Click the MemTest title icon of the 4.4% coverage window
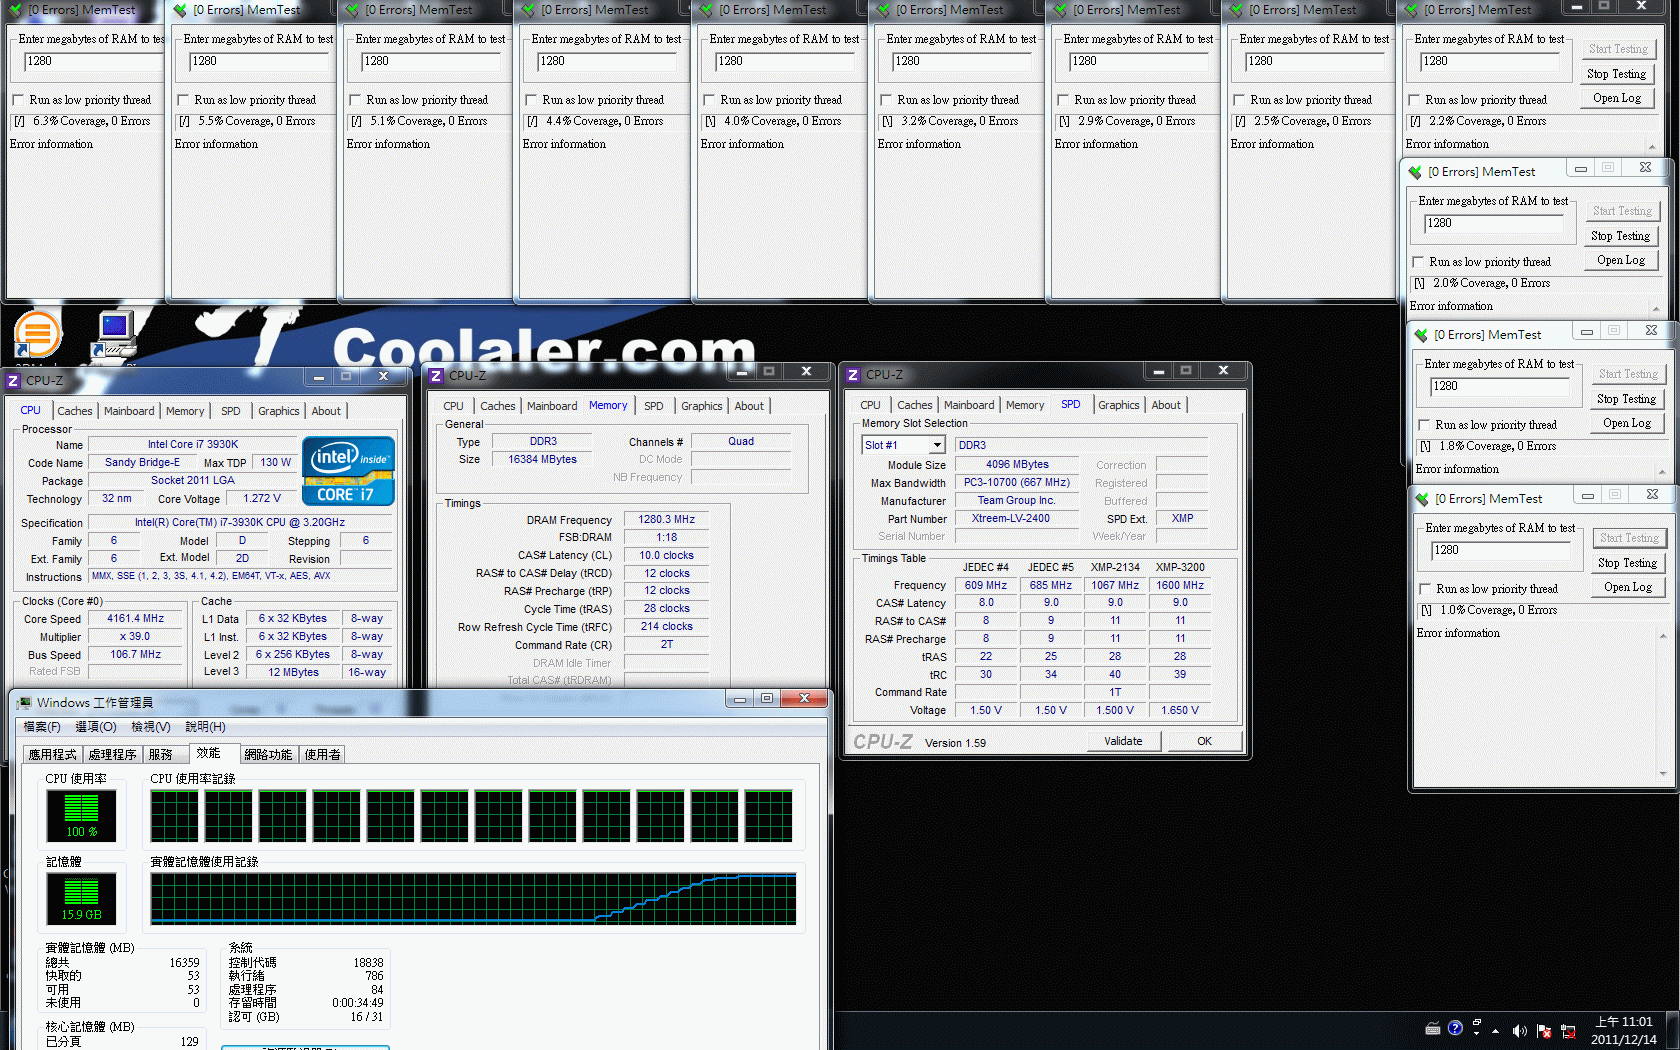Image resolution: width=1680 pixels, height=1050 pixels. (x=528, y=10)
